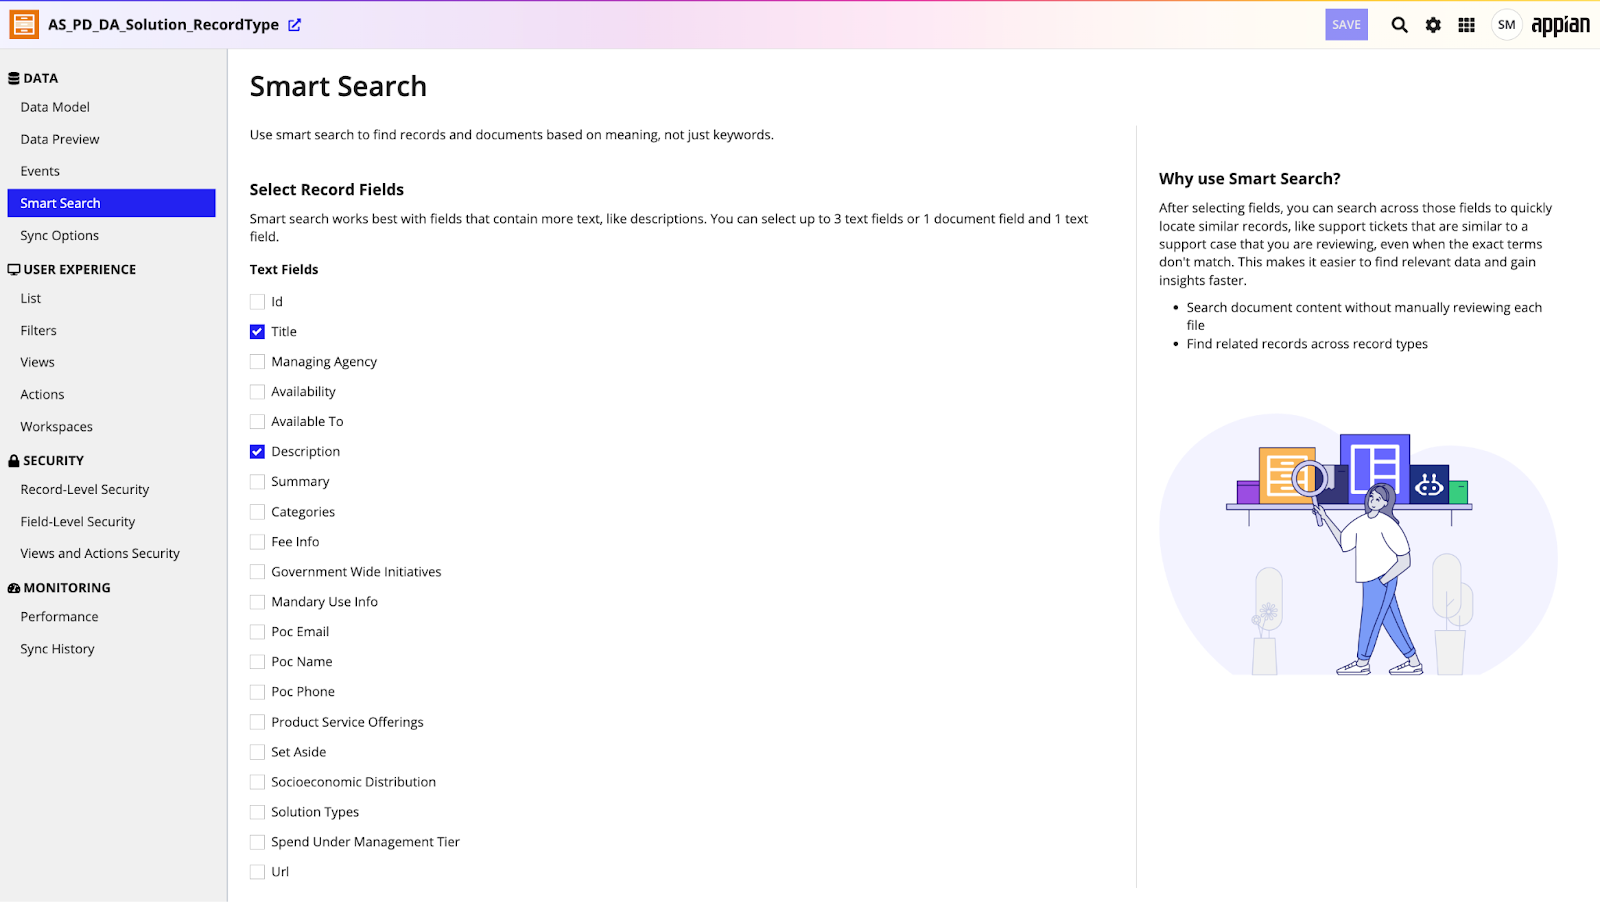
Task: Open Data Model section
Action: 55,107
